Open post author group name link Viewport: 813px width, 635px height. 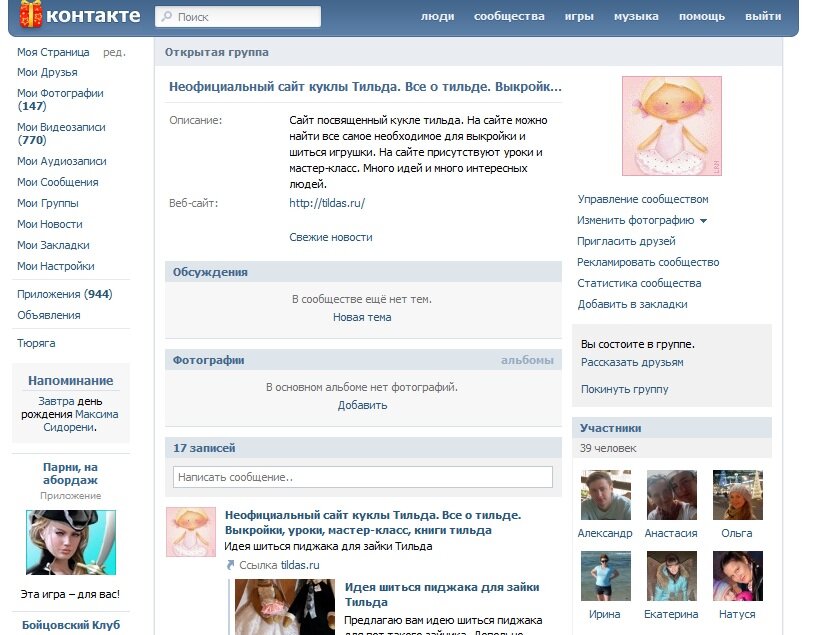(373, 523)
